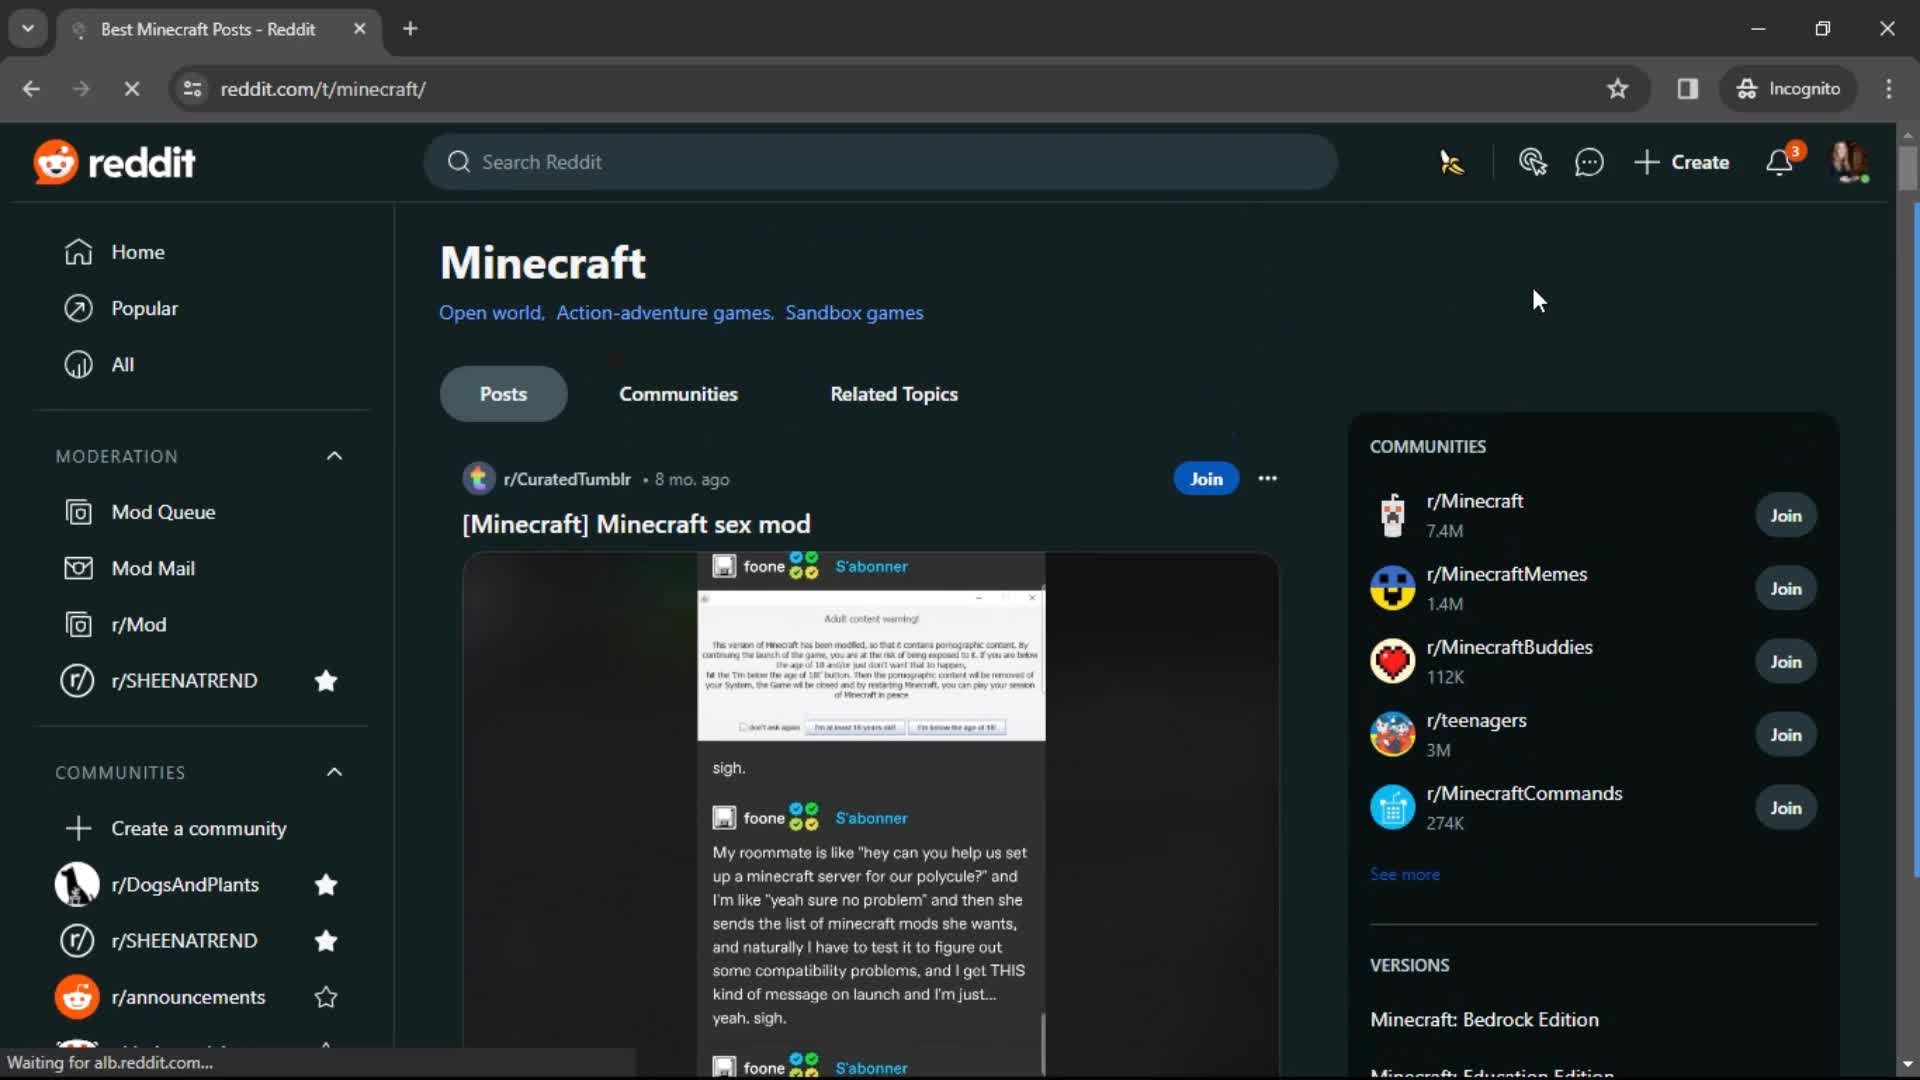
Task: Toggle join r/MinecraftMemes button
Action: pos(1785,588)
